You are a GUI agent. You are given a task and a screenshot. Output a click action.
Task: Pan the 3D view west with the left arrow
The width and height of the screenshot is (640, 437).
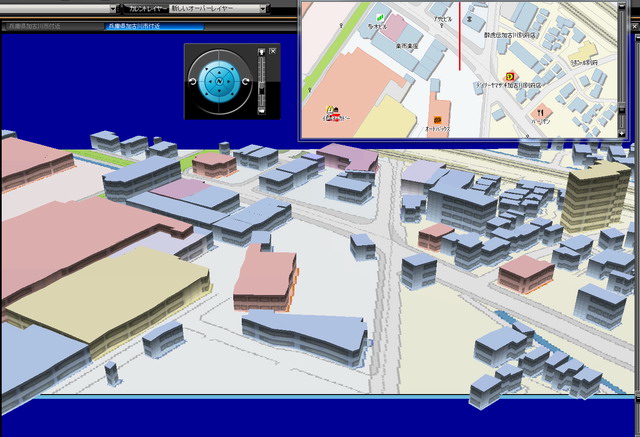(x=210, y=82)
